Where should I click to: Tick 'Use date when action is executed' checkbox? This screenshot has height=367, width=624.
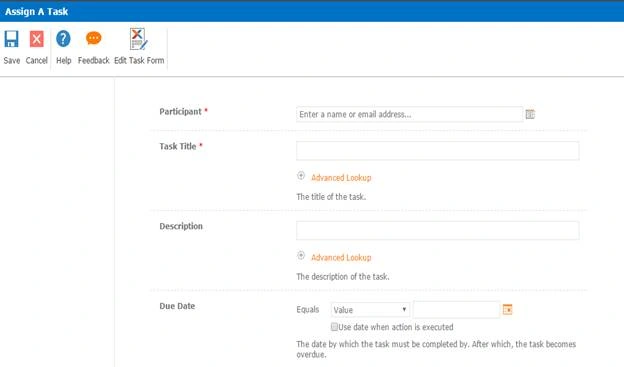click(x=334, y=327)
